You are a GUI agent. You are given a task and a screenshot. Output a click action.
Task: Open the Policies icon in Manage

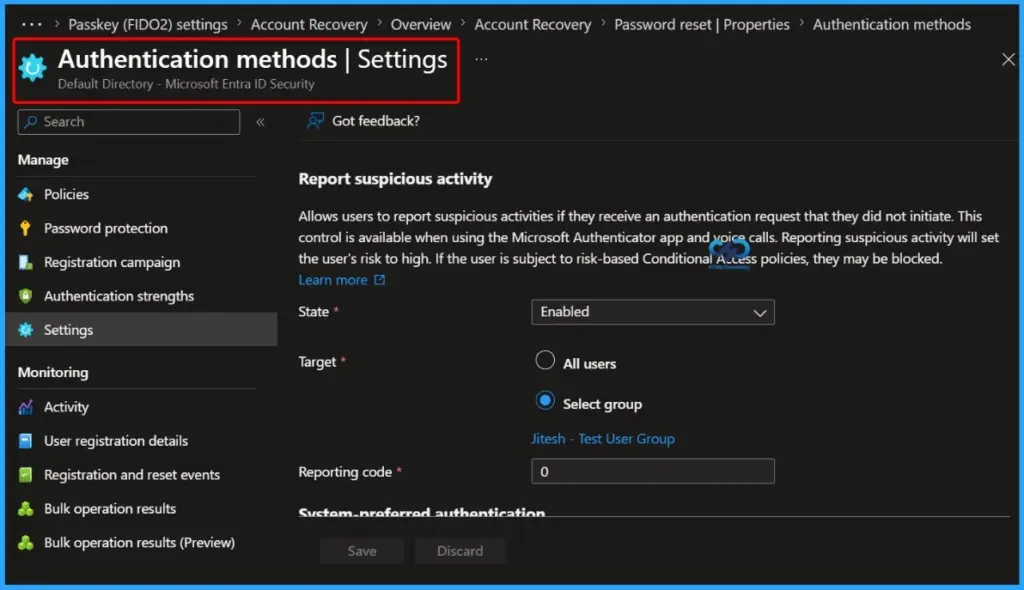pos(25,194)
